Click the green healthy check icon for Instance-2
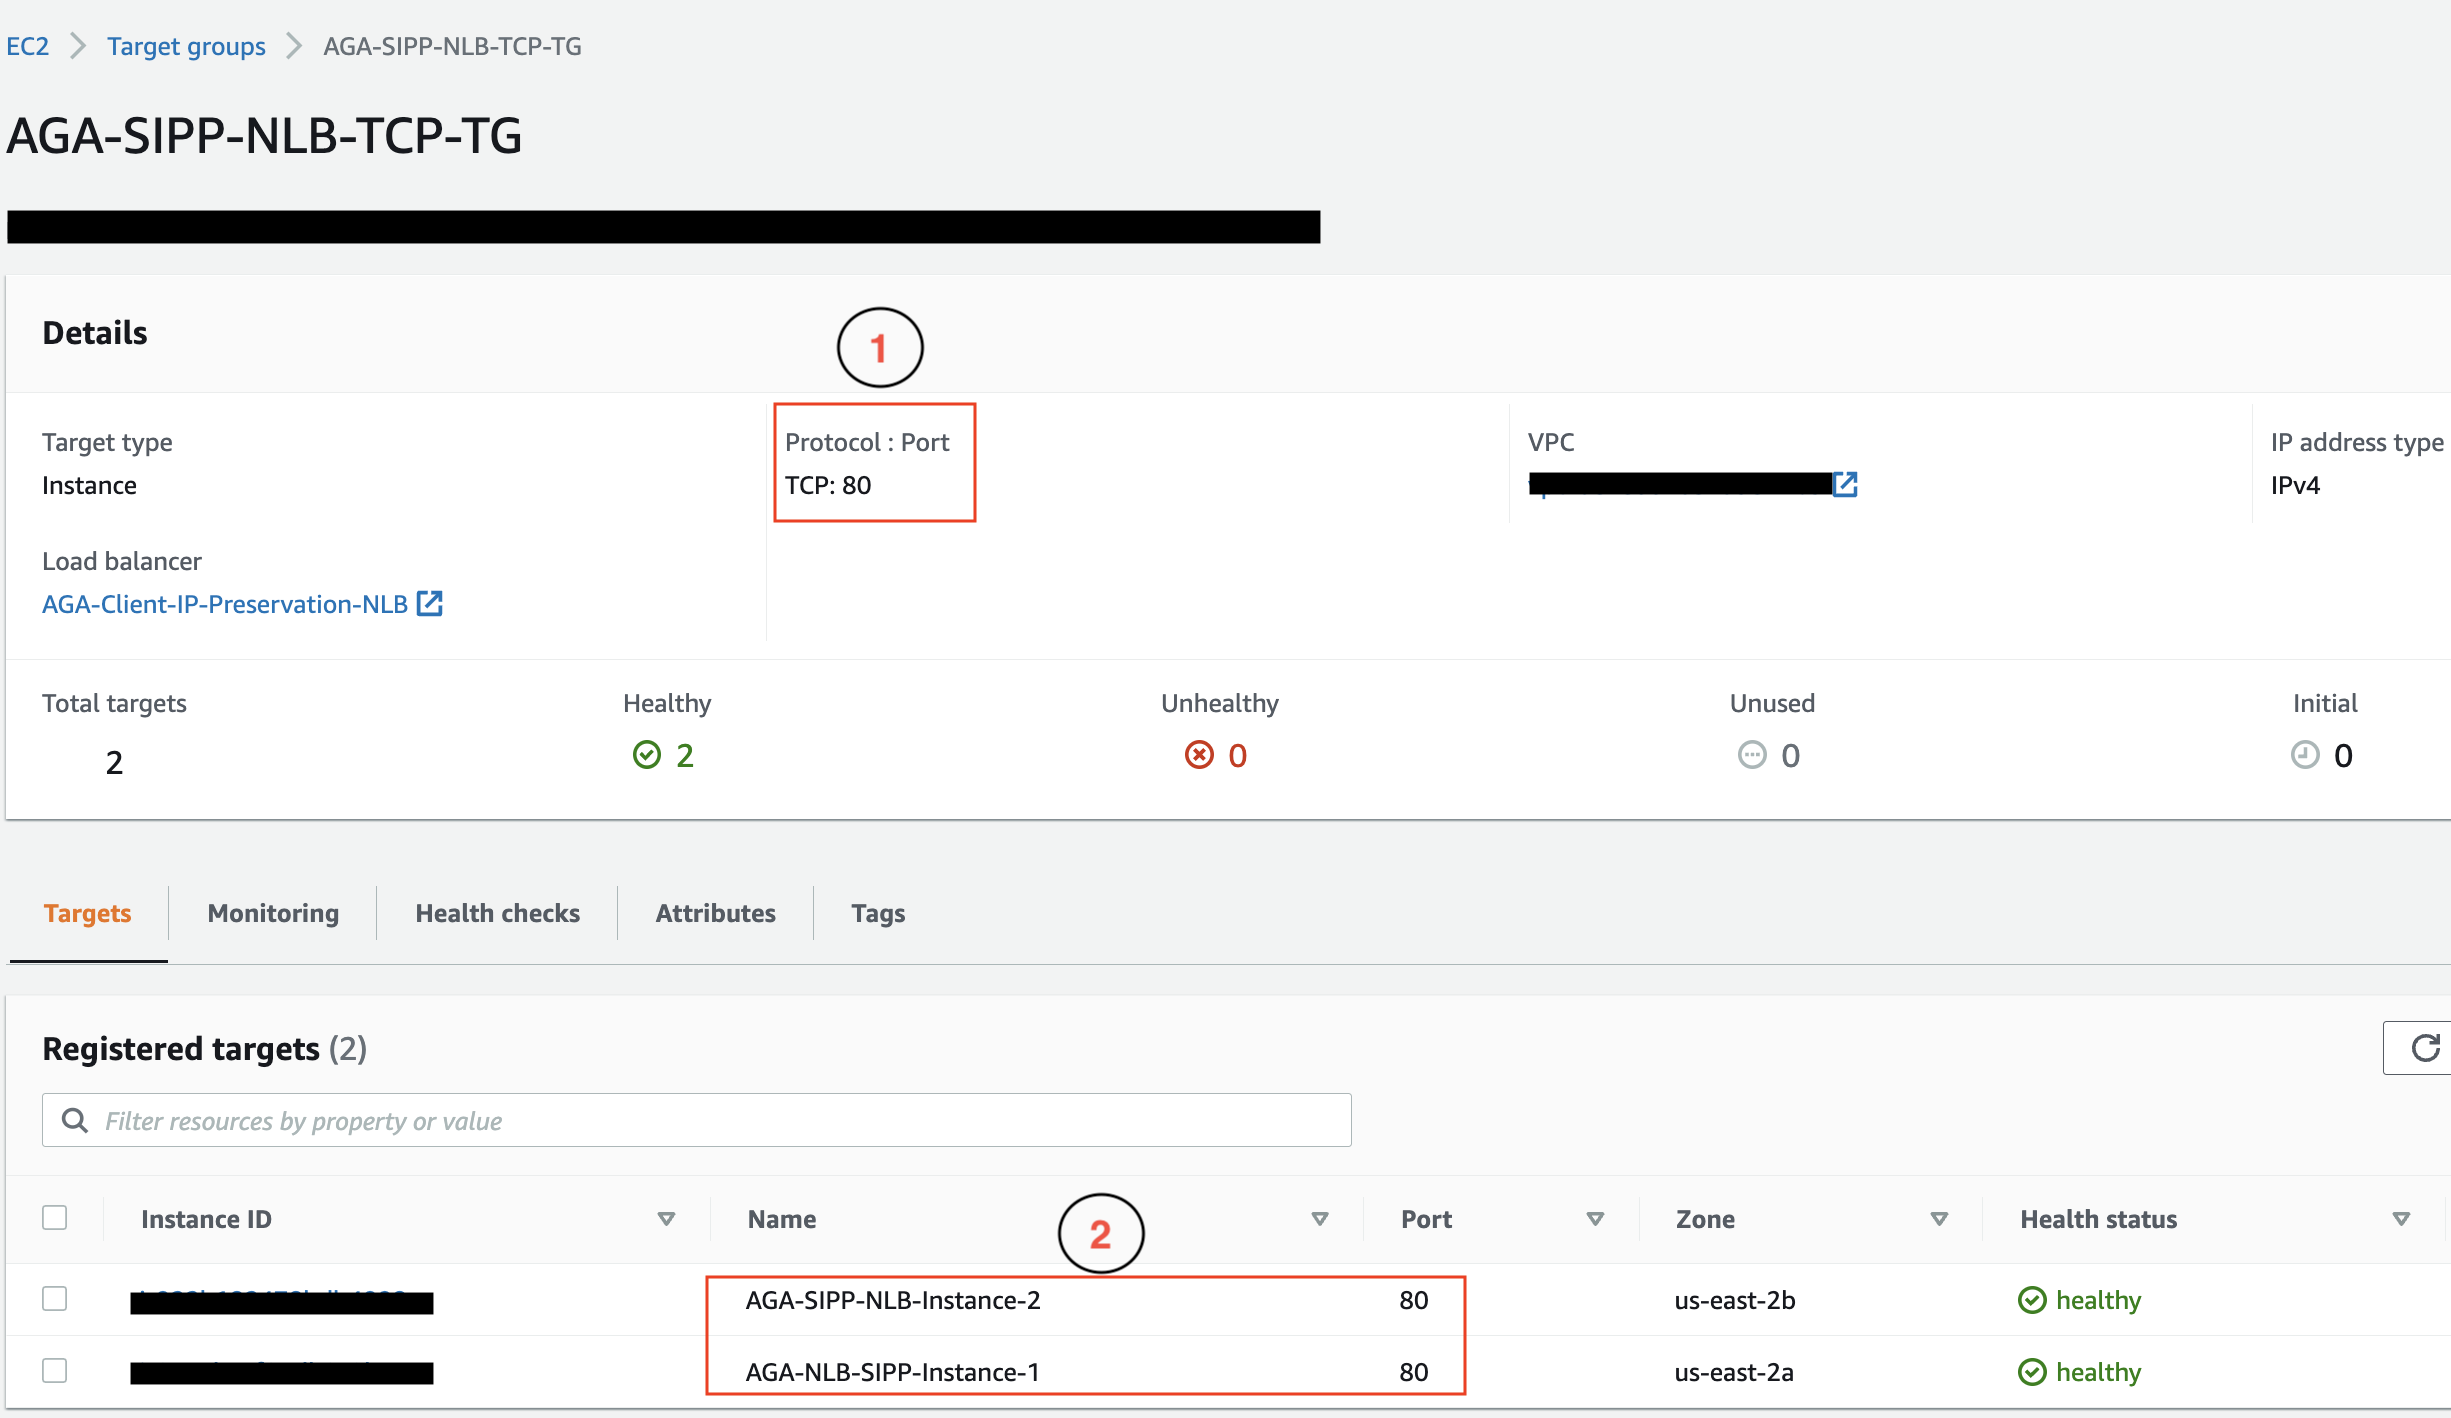Screen dimensions: 2451x1418 [2032, 1300]
